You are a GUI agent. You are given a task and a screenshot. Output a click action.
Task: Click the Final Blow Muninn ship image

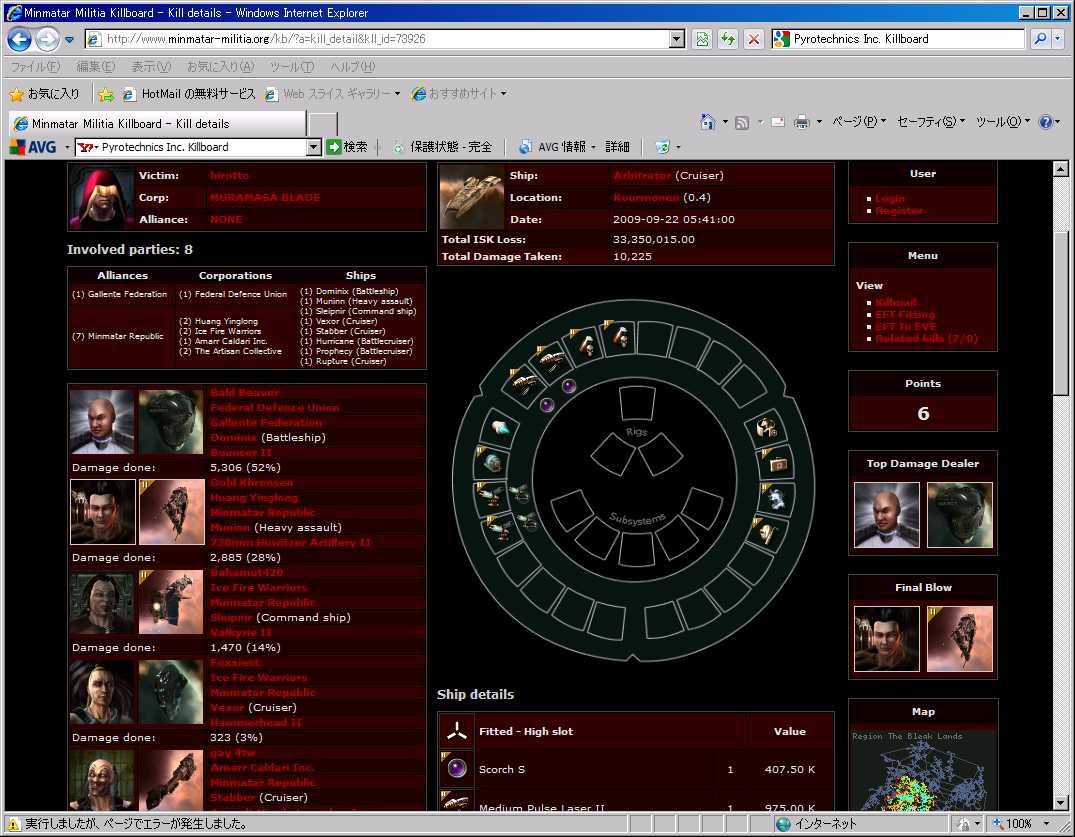pos(960,639)
